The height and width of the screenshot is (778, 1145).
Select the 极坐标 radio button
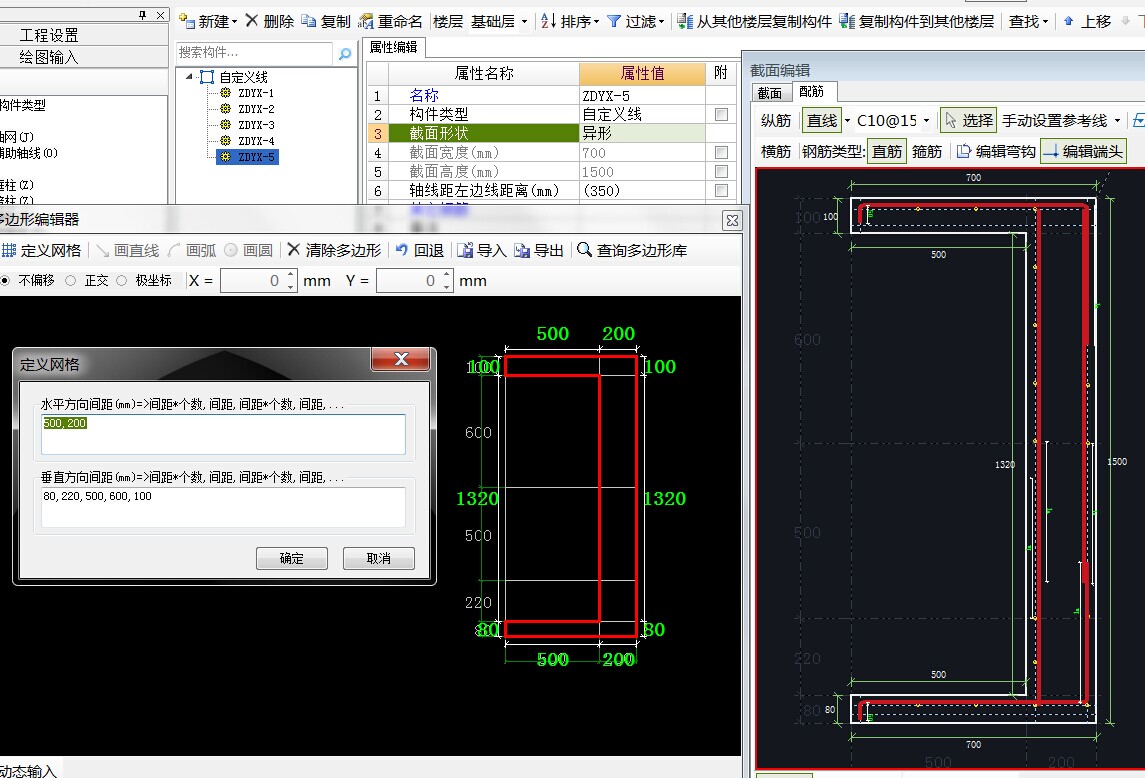122,281
